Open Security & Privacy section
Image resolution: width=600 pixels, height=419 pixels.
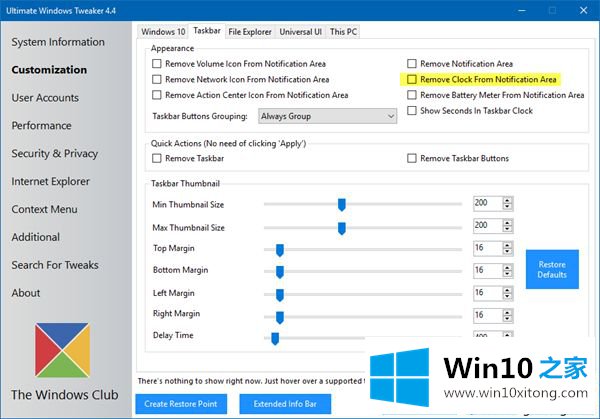[x=55, y=153]
